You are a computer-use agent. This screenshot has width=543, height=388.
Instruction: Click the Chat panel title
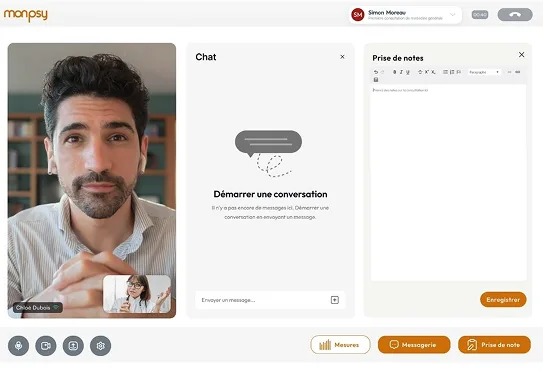coord(206,57)
